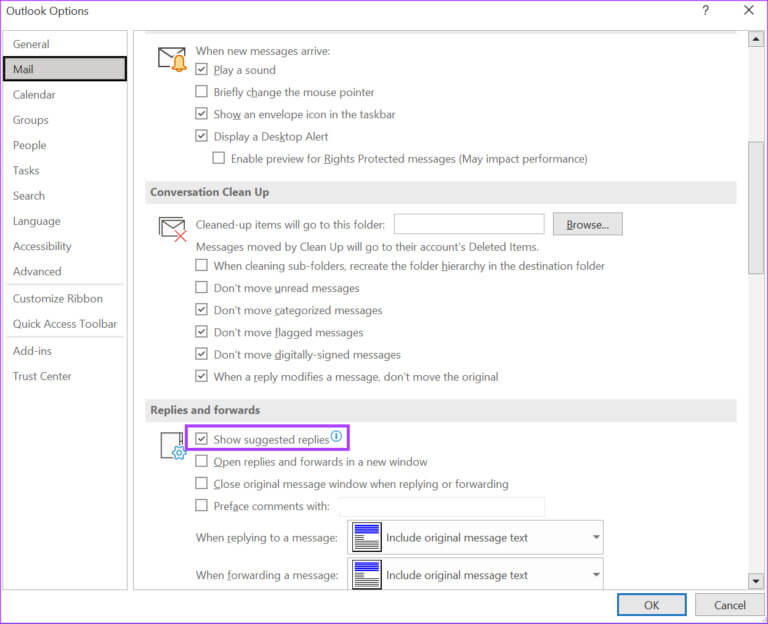Disable Display a Desktop Alert
Viewport: 768px width, 624px height.
[x=201, y=136]
